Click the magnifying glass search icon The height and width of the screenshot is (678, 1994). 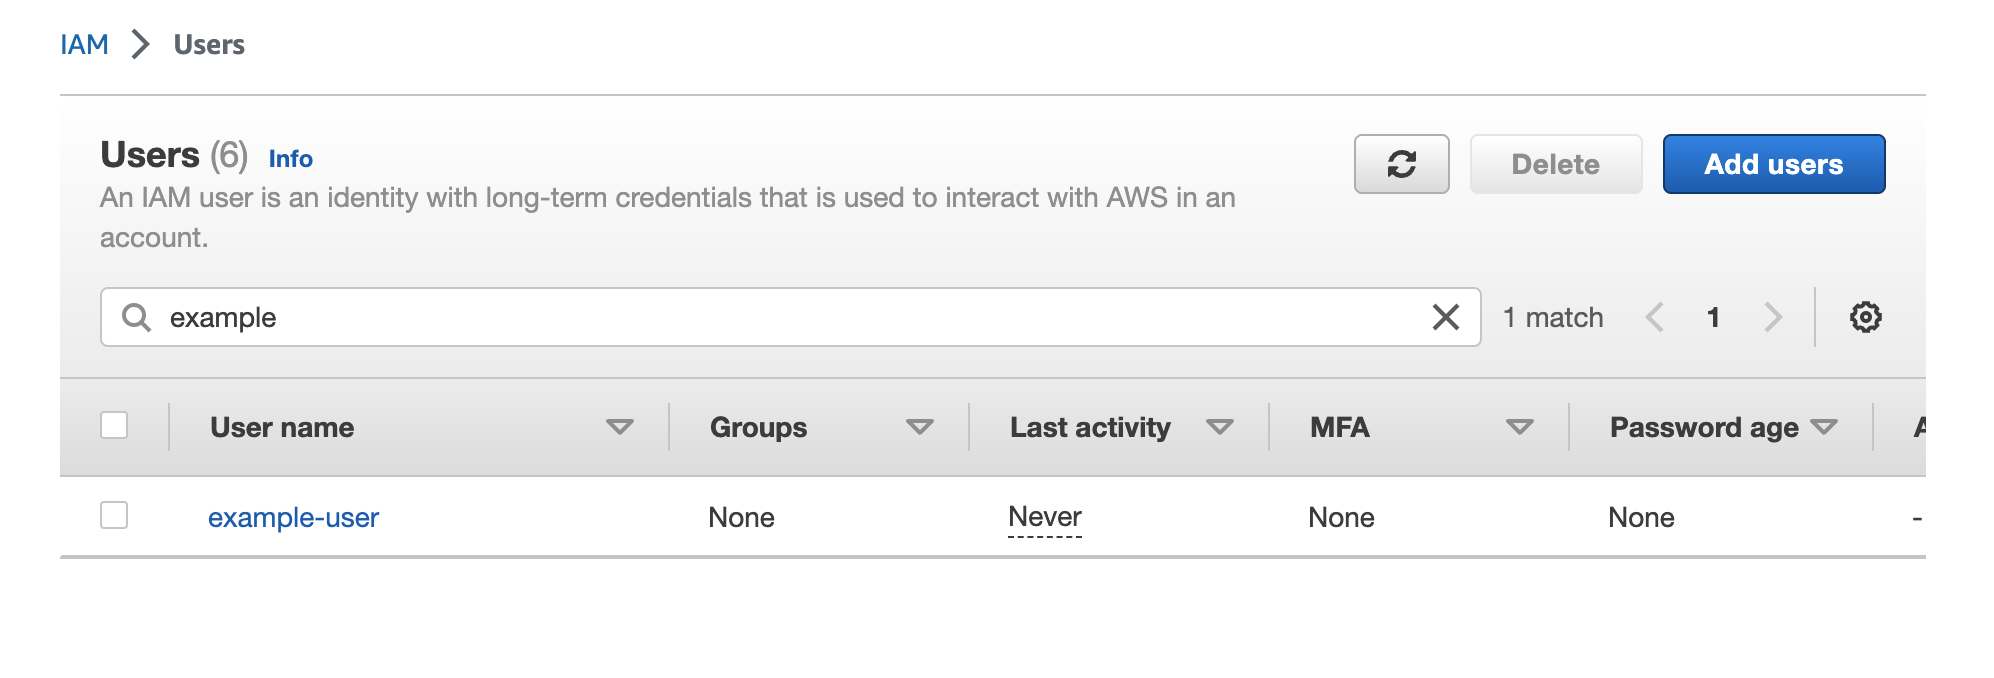137,317
